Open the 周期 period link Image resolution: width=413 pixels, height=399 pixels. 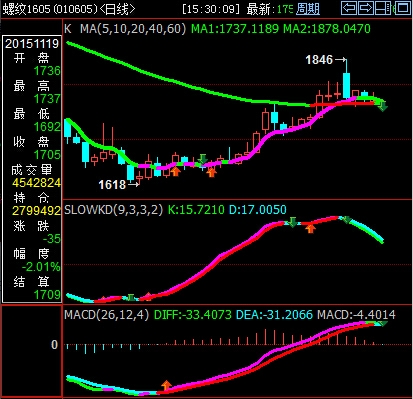308,9
